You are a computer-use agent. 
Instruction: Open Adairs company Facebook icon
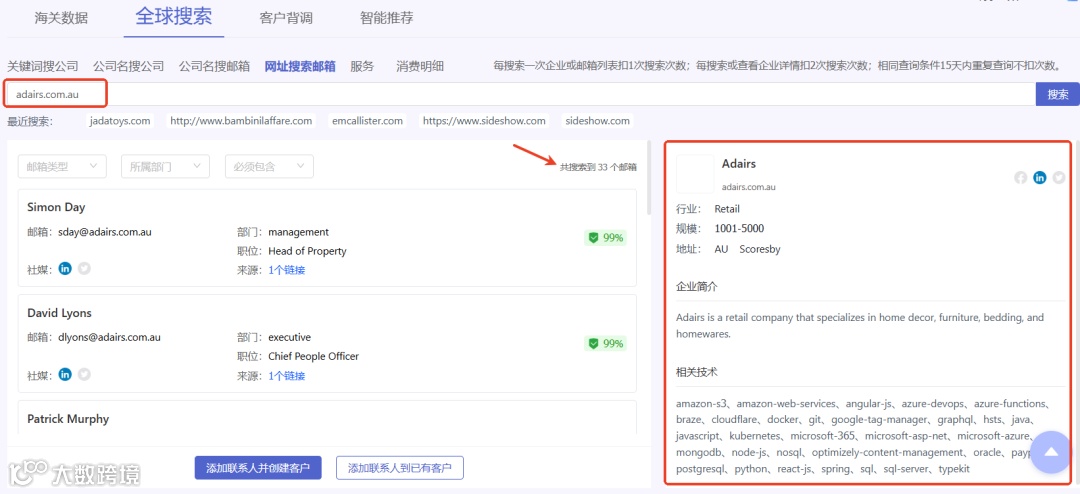pyautogui.click(x=1021, y=178)
